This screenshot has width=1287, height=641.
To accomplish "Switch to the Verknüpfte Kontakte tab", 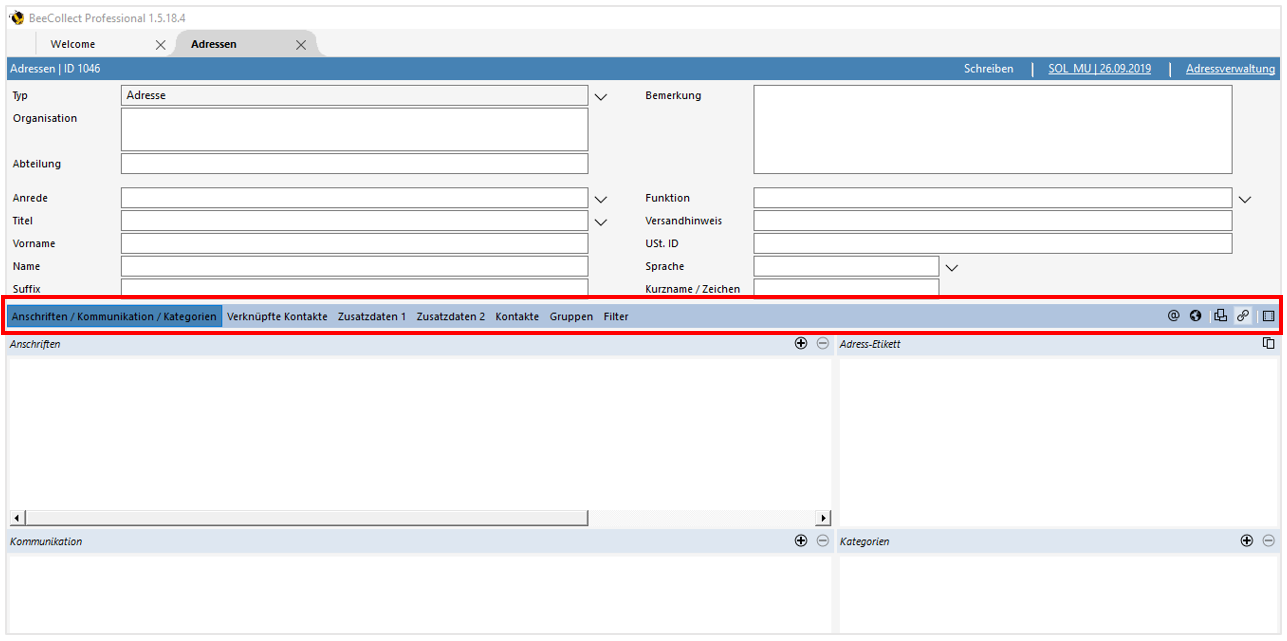I will 276,316.
